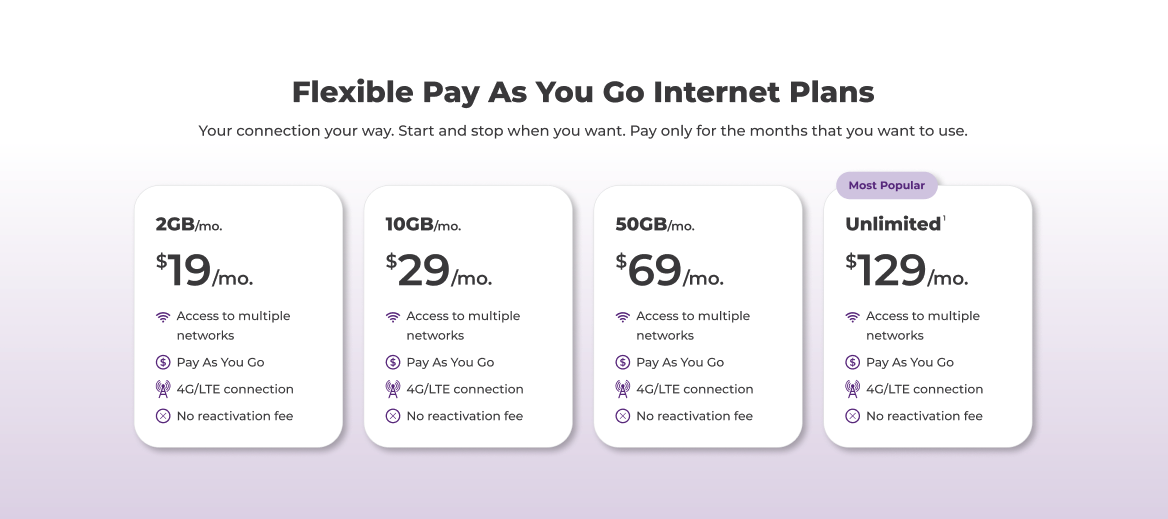
Task: Click the dollar icon in the 10GB plan
Action: click(x=393, y=362)
